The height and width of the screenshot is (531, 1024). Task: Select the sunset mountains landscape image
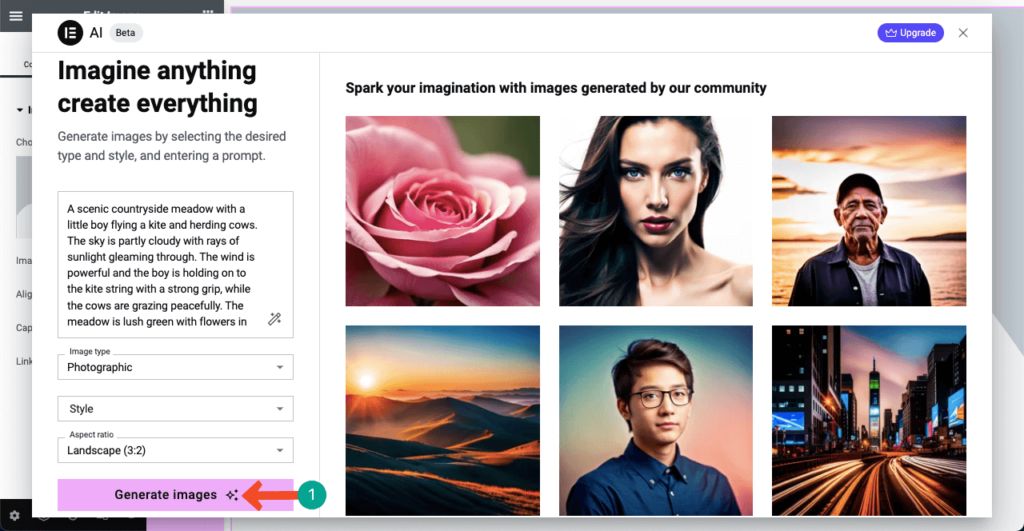[x=442, y=420]
